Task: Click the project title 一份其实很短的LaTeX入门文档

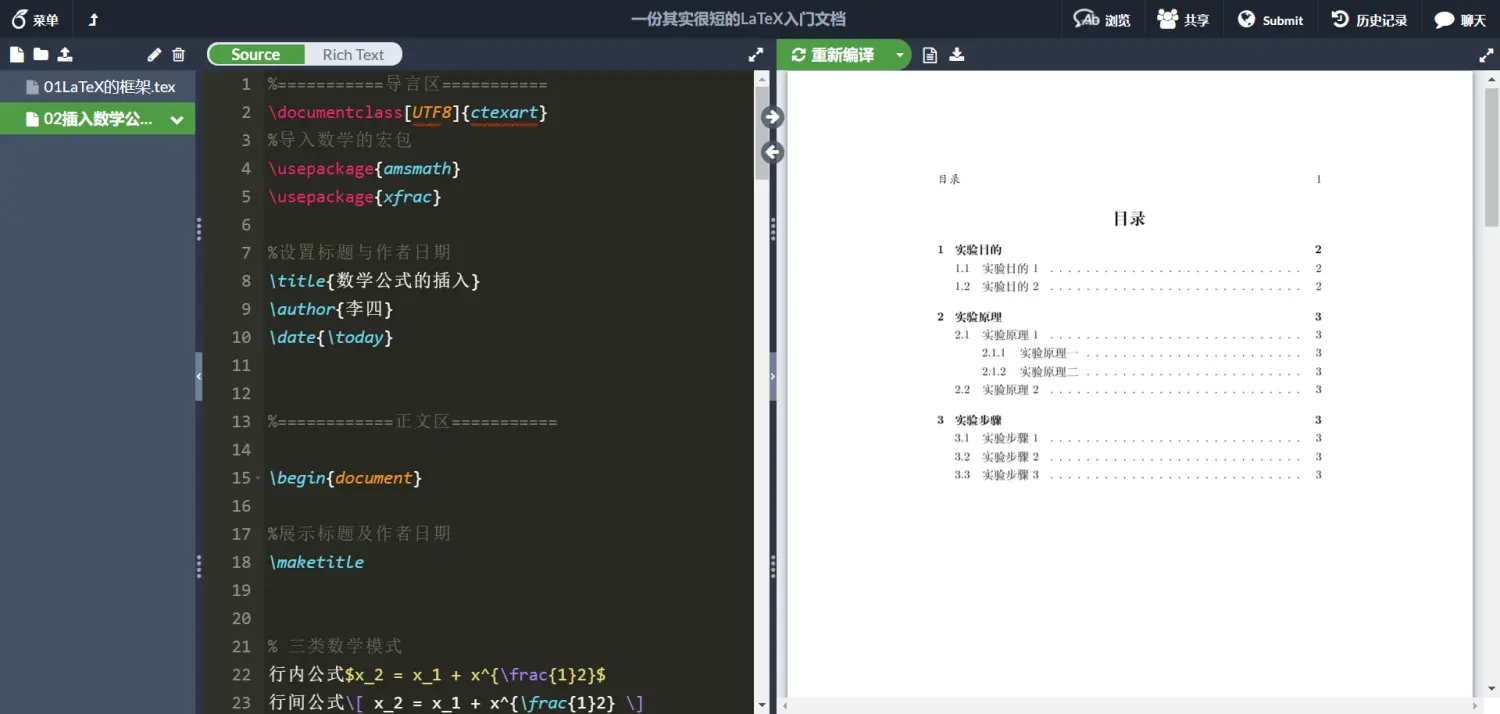Action: coord(738,20)
